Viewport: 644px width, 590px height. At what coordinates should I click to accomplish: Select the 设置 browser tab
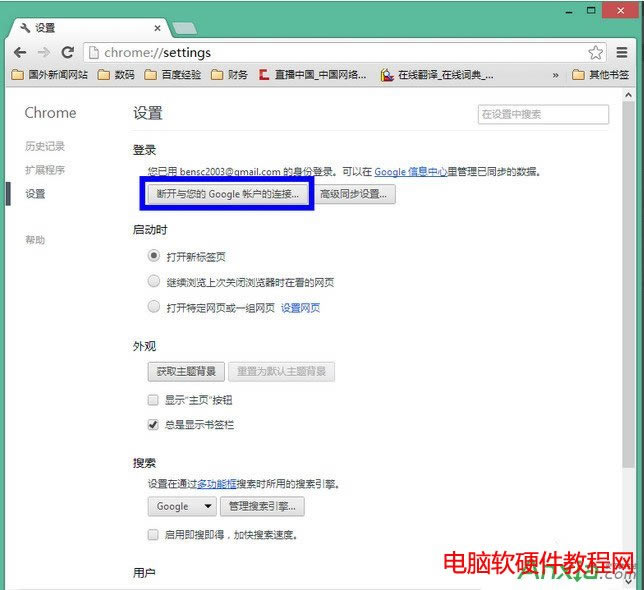coord(88,28)
